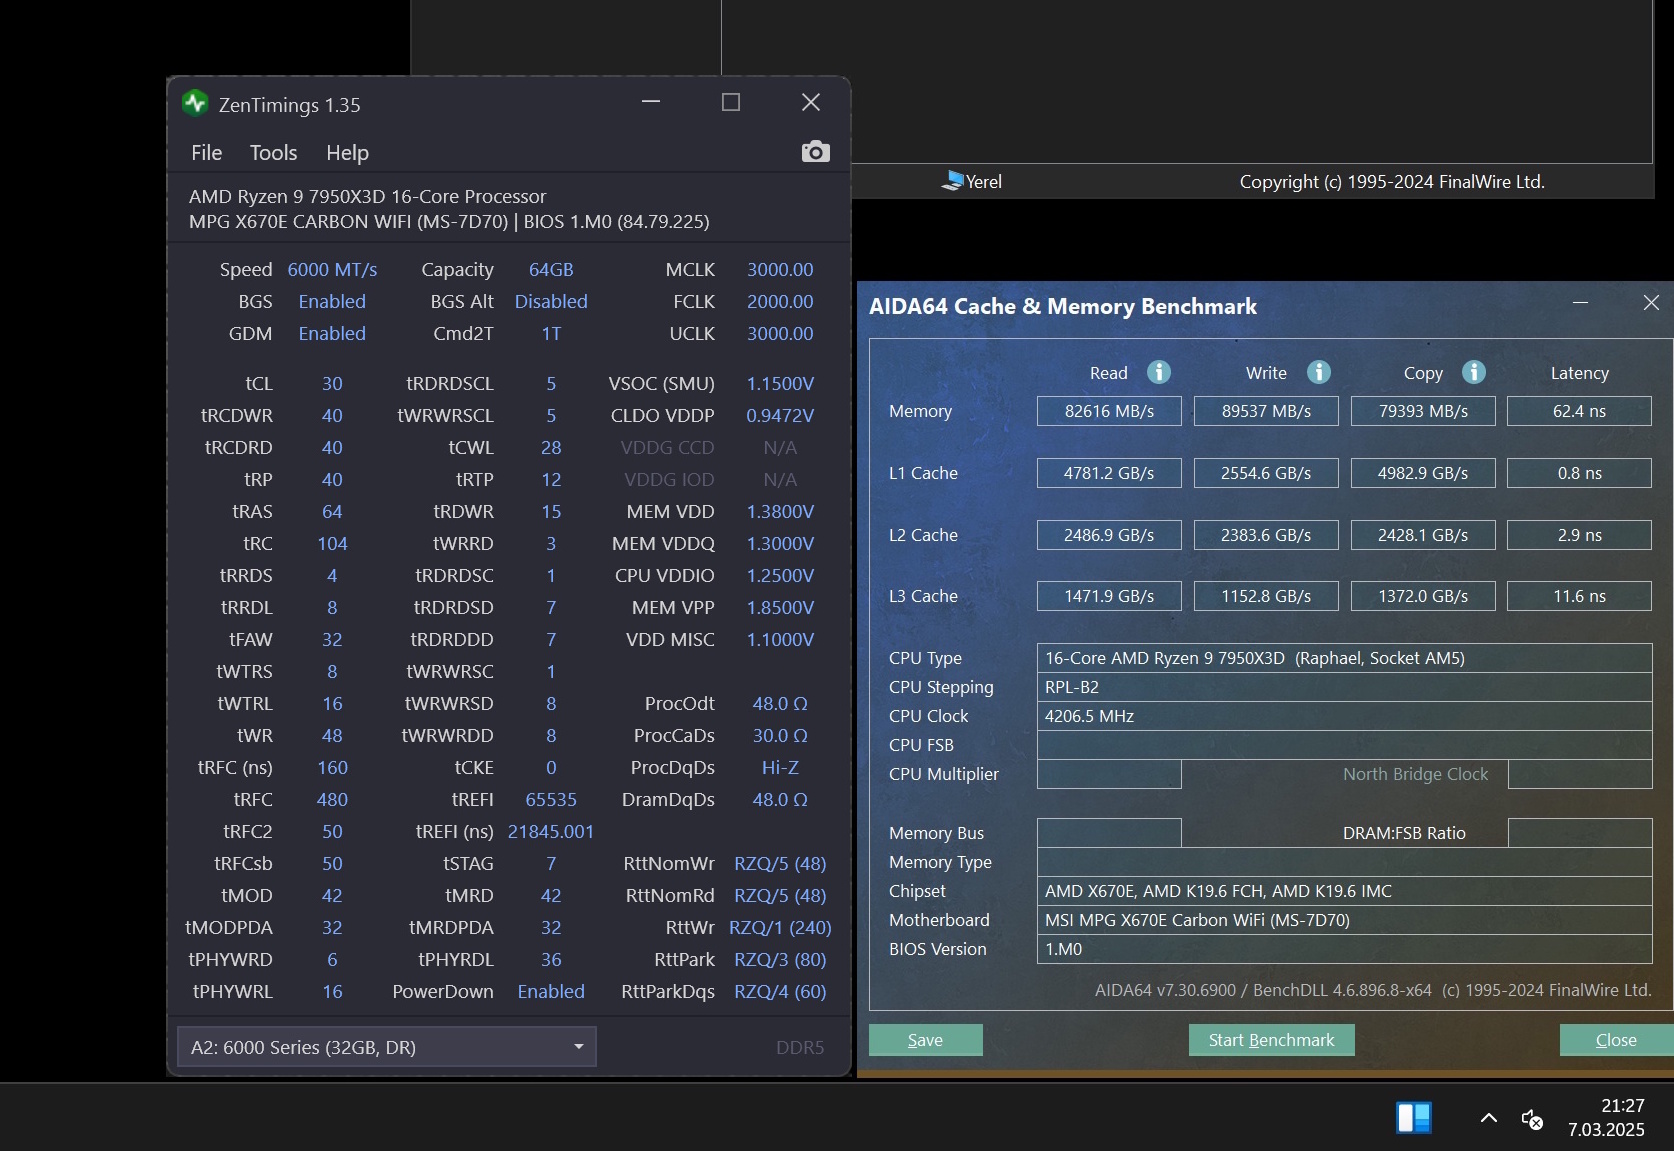This screenshot has width=1674, height=1151.
Task: Click the tCL value 30
Action: (x=332, y=384)
